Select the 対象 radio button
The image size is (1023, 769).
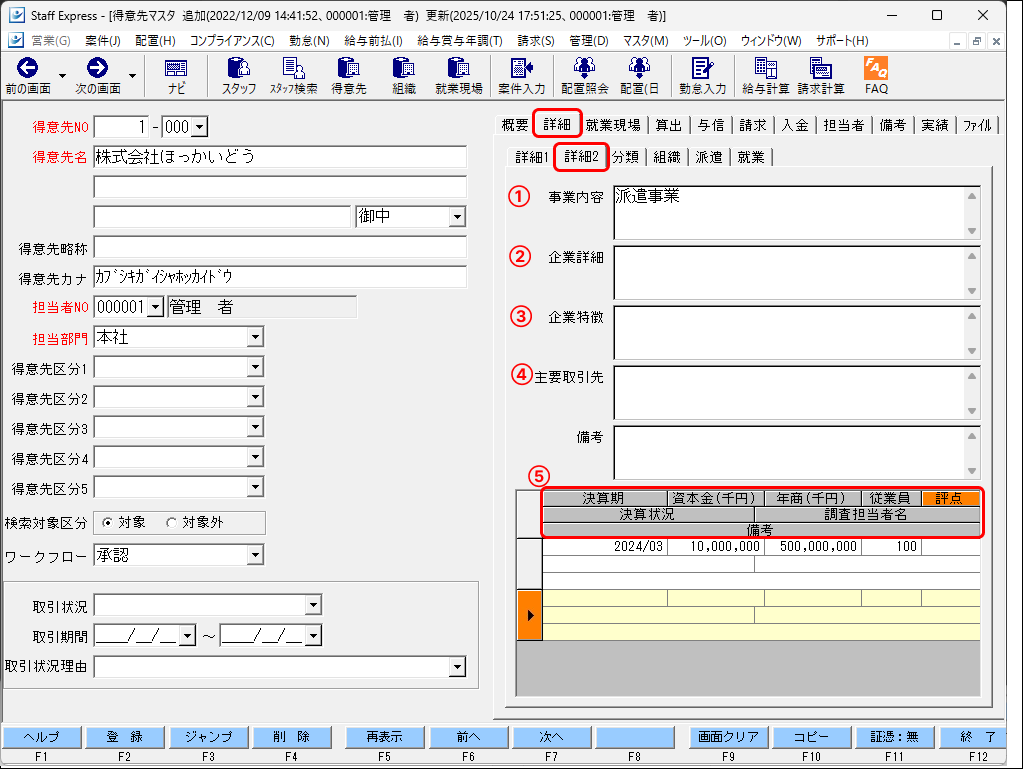(108, 523)
